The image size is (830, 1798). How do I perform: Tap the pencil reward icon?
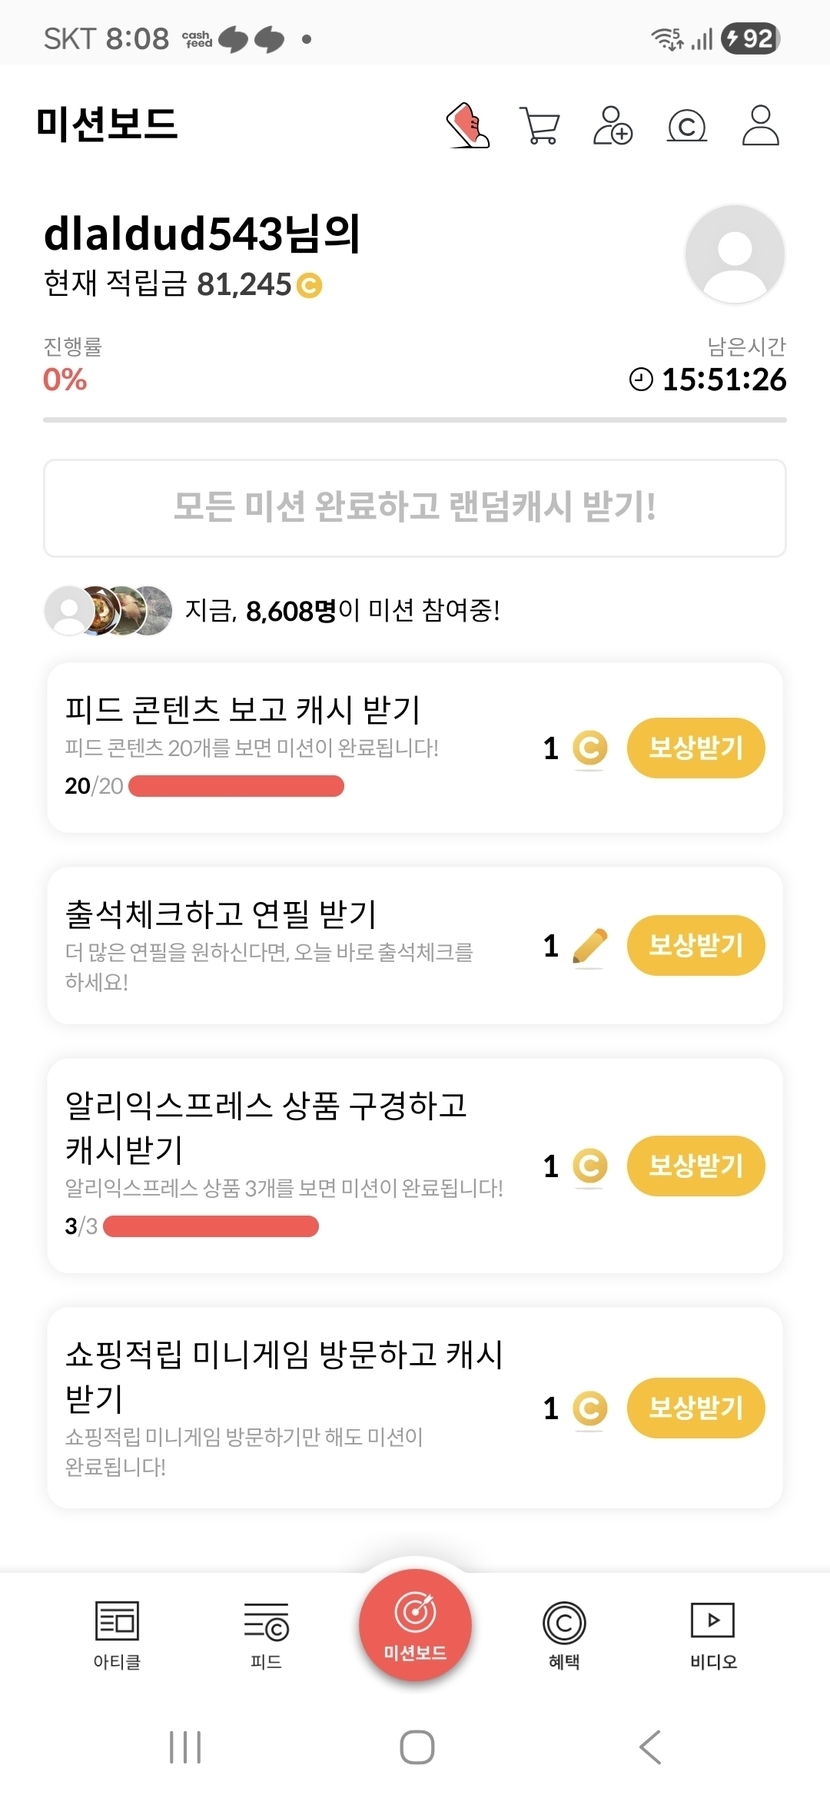(590, 946)
